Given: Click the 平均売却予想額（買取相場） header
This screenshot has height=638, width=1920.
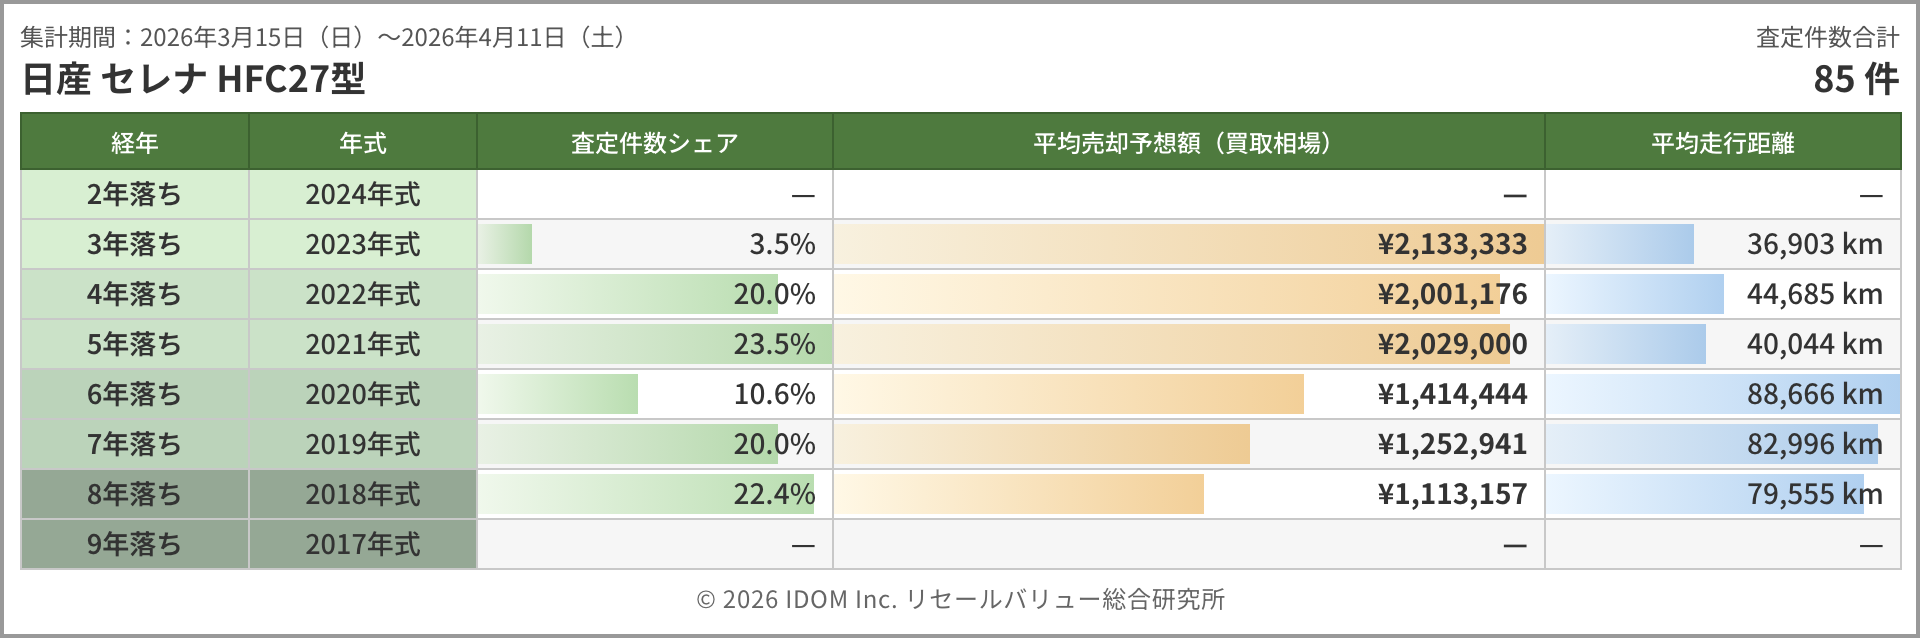Looking at the screenshot, I should (1187, 143).
